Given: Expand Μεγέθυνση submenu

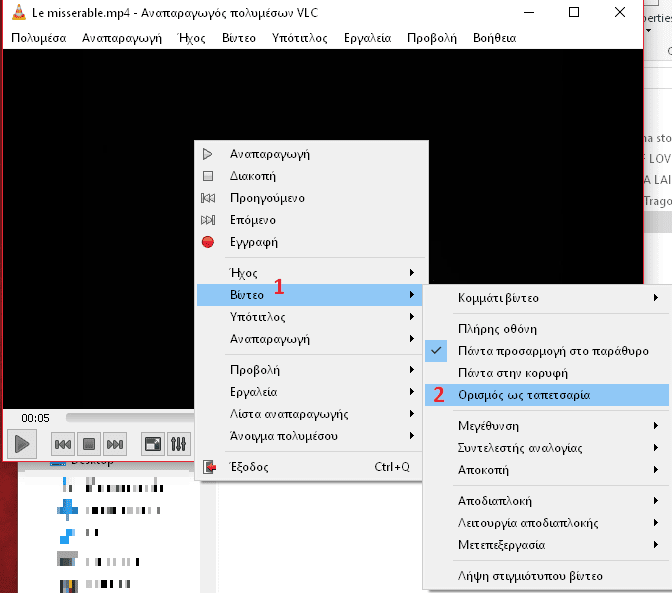Looking at the screenshot, I should pyautogui.click(x=547, y=426).
